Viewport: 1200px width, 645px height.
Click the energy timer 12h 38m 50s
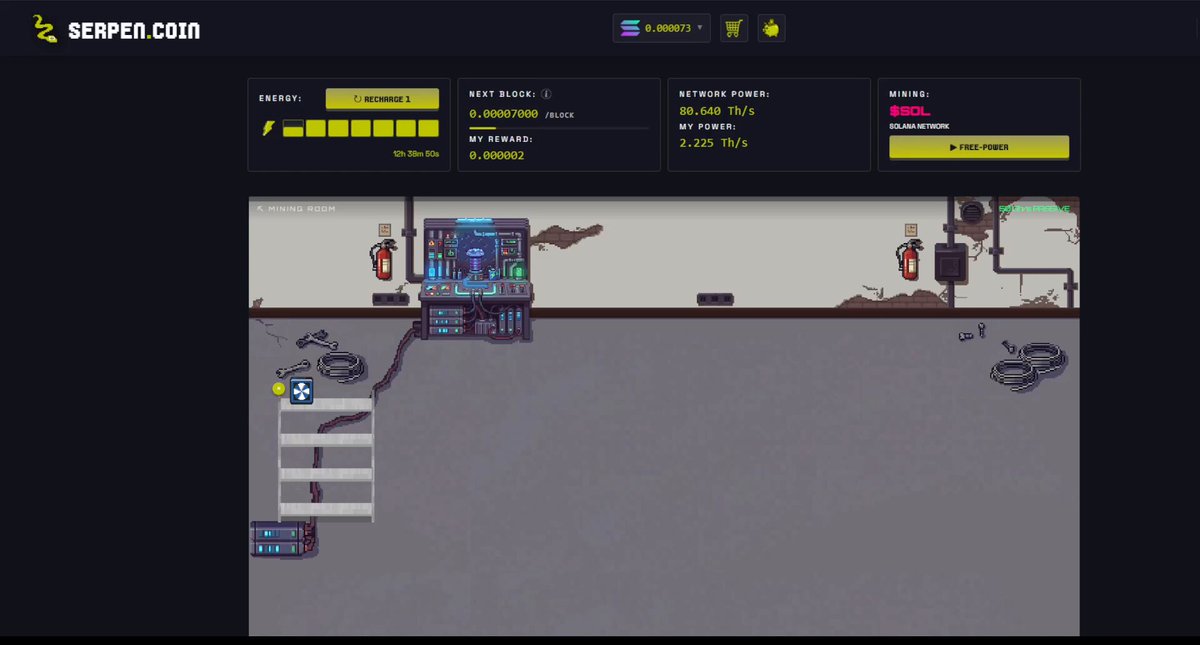tap(415, 154)
